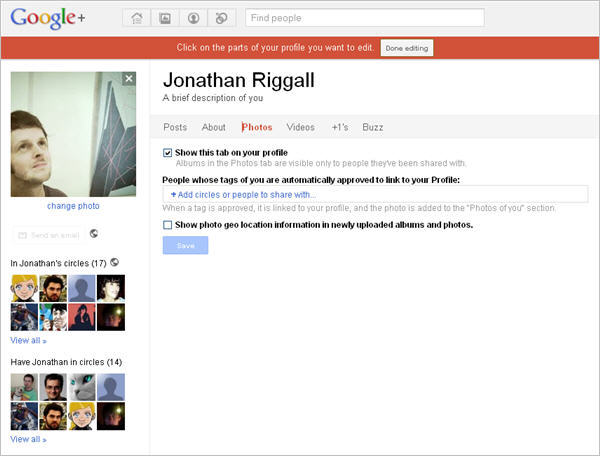
Task: Uncheck Show this tab on your profile
Action: (168, 153)
